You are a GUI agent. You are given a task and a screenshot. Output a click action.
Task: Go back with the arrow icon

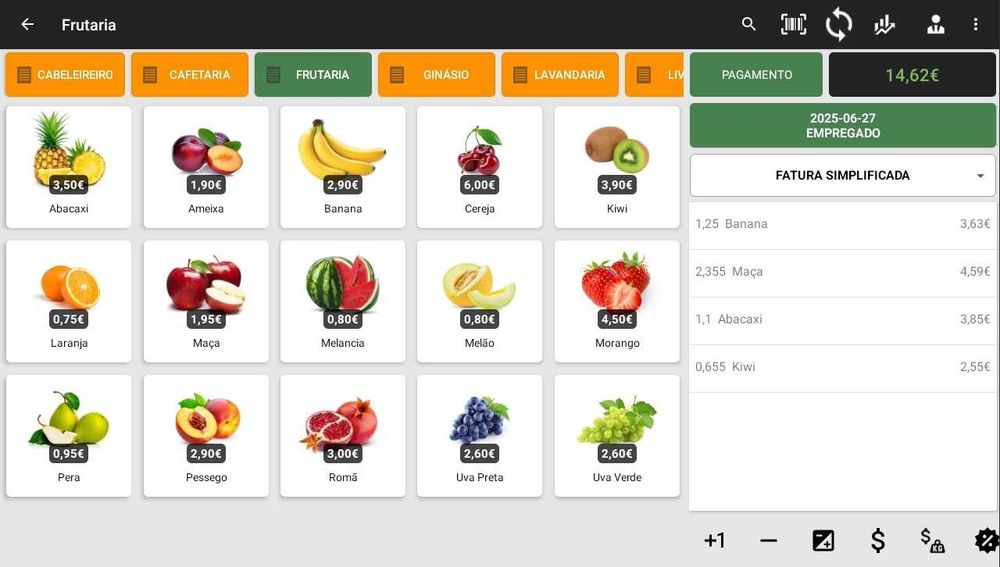pyautogui.click(x=27, y=24)
